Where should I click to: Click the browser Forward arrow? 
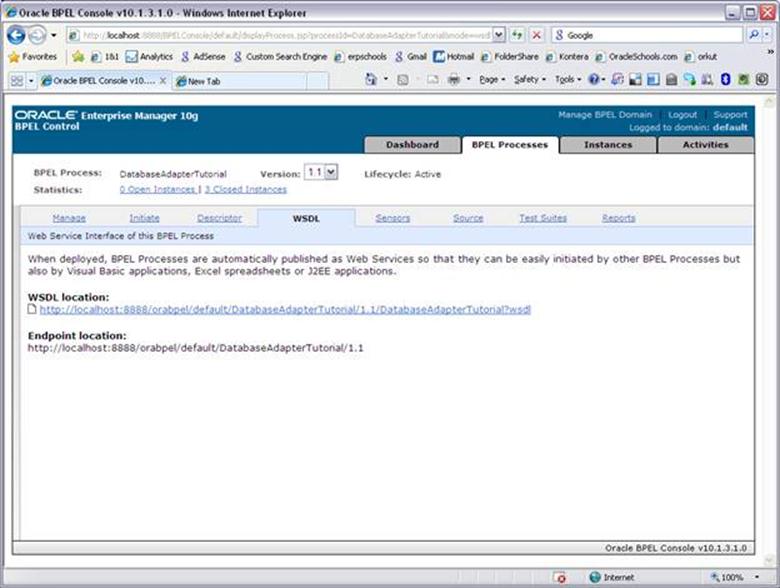click(x=37, y=35)
